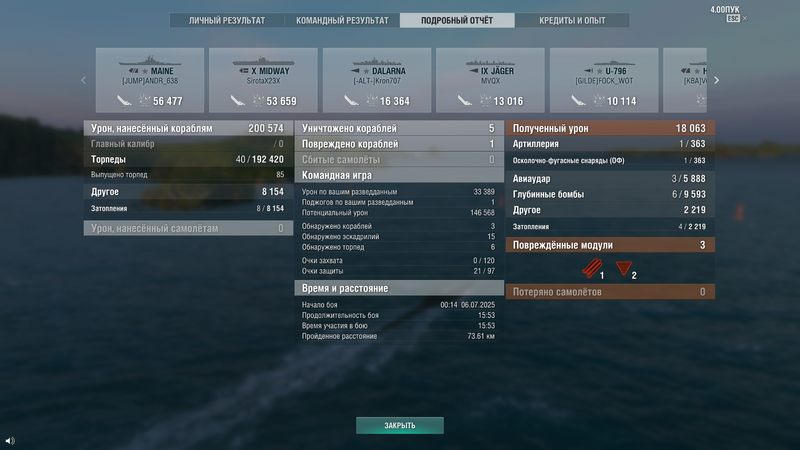Click the Закрыть button
The height and width of the screenshot is (450, 800).
tap(399, 425)
